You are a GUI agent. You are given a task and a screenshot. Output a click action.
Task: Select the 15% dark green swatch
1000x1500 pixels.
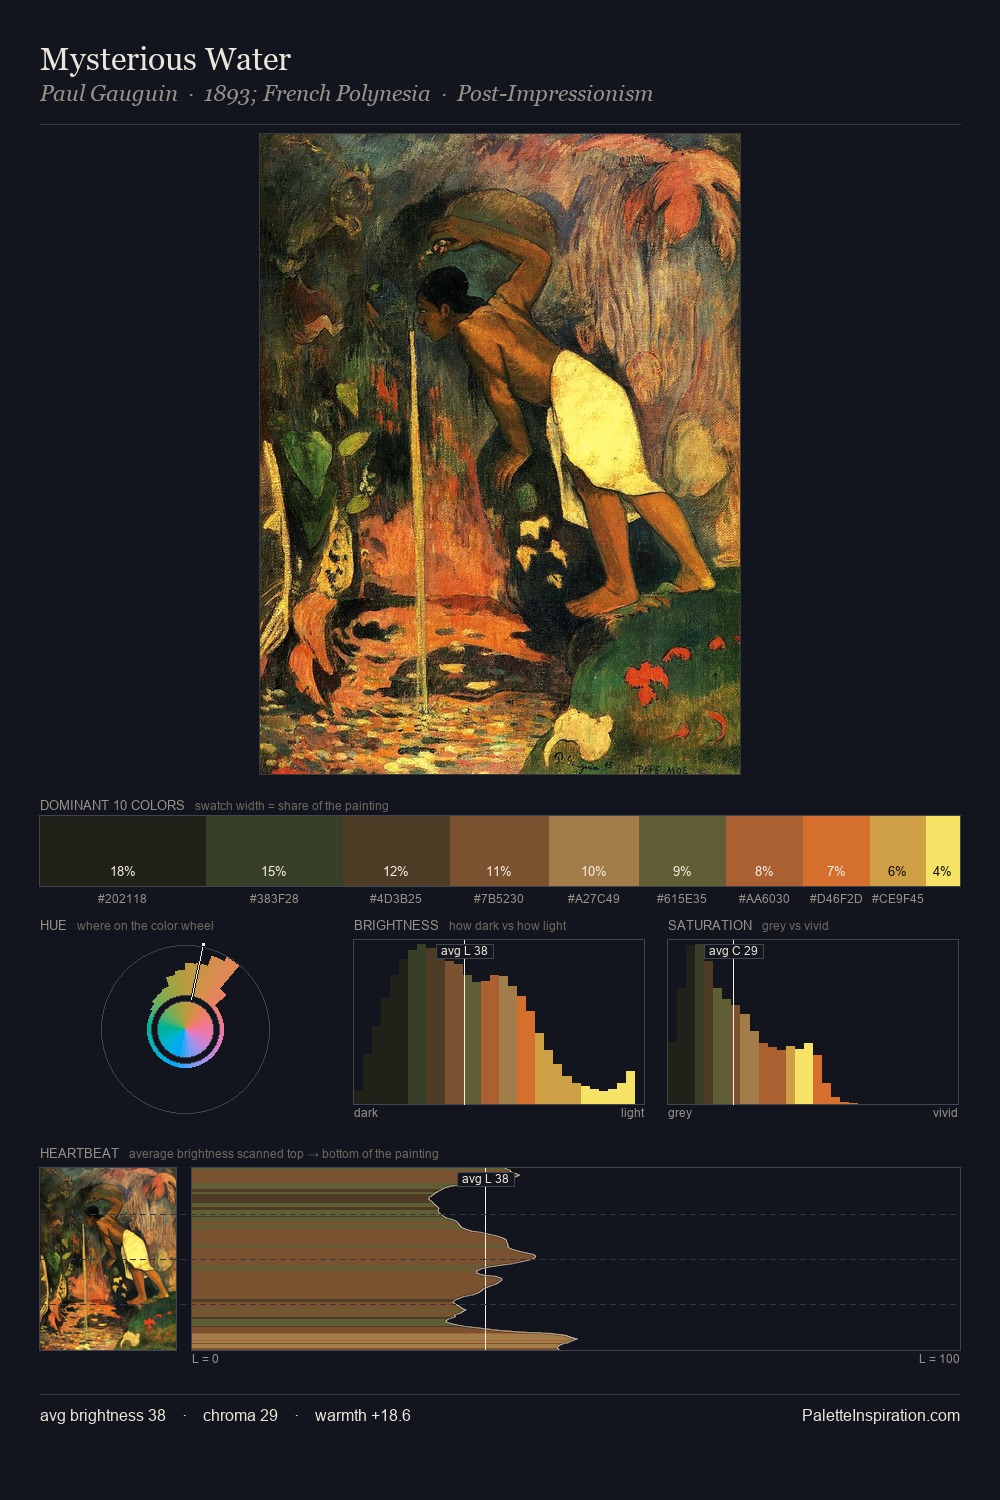coord(274,851)
